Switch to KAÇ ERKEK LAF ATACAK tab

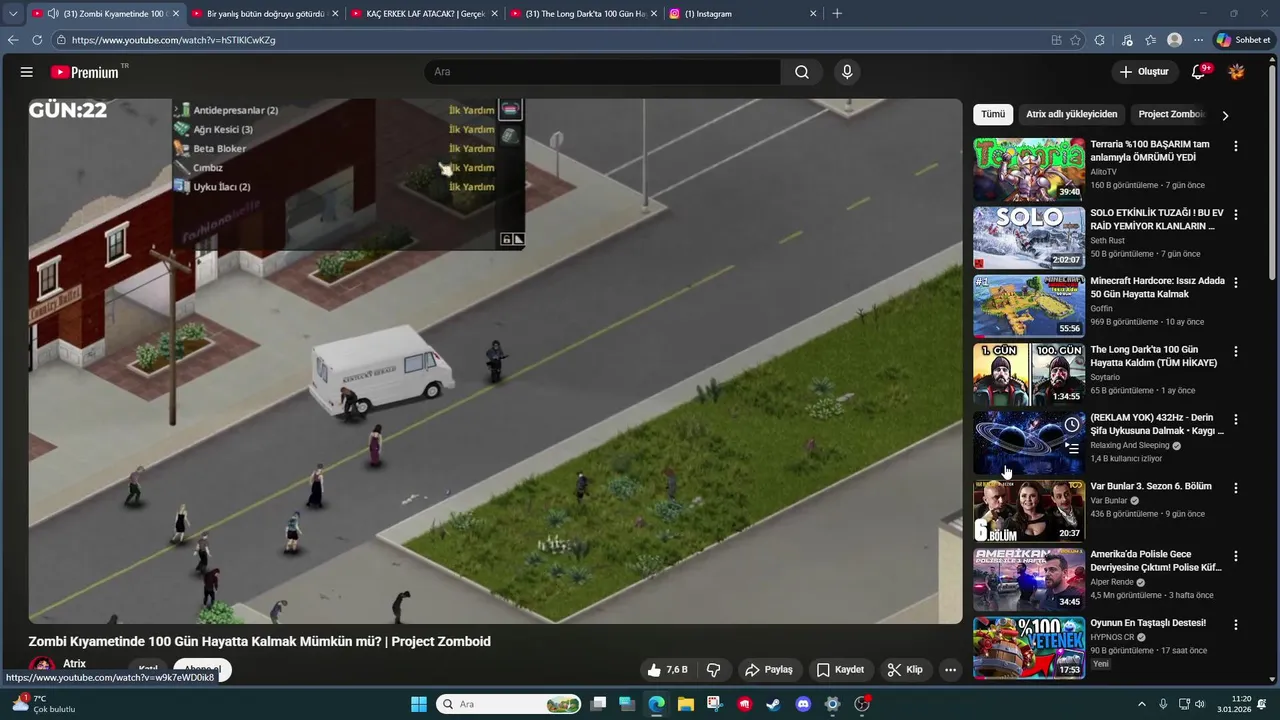click(425, 14)
